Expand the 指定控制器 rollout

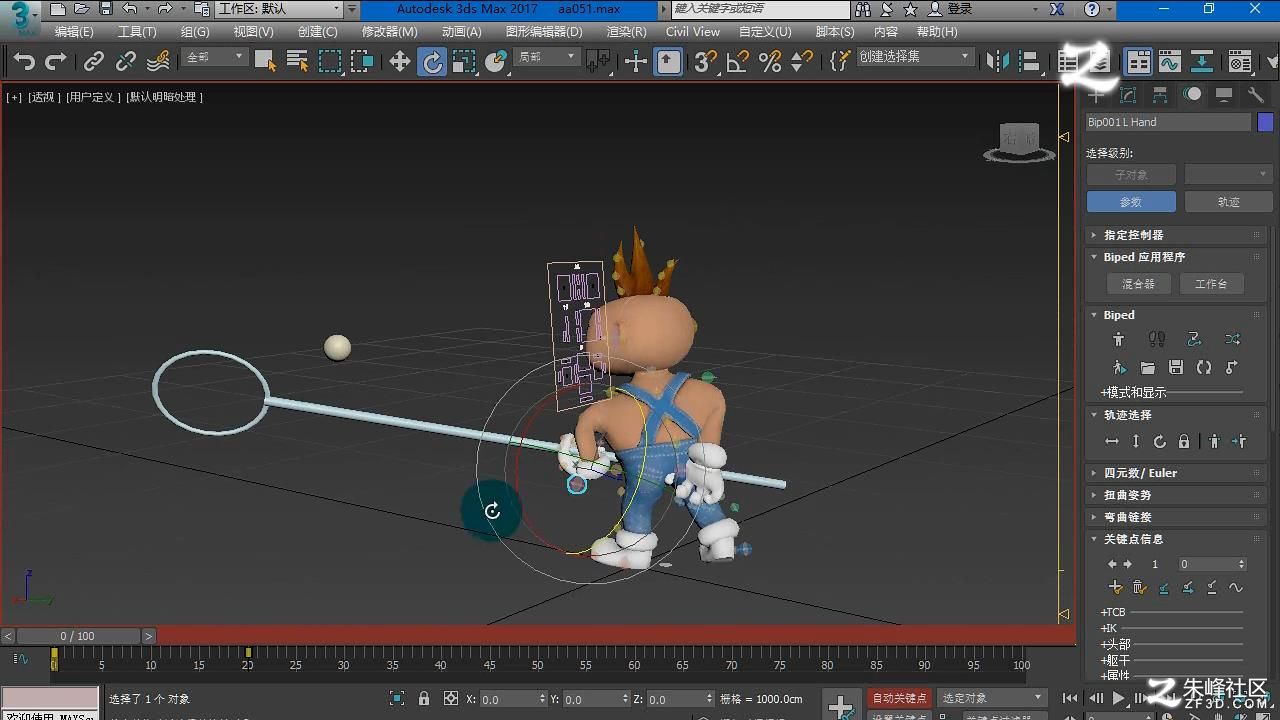pyautogui.click(x=1177, y=235)
